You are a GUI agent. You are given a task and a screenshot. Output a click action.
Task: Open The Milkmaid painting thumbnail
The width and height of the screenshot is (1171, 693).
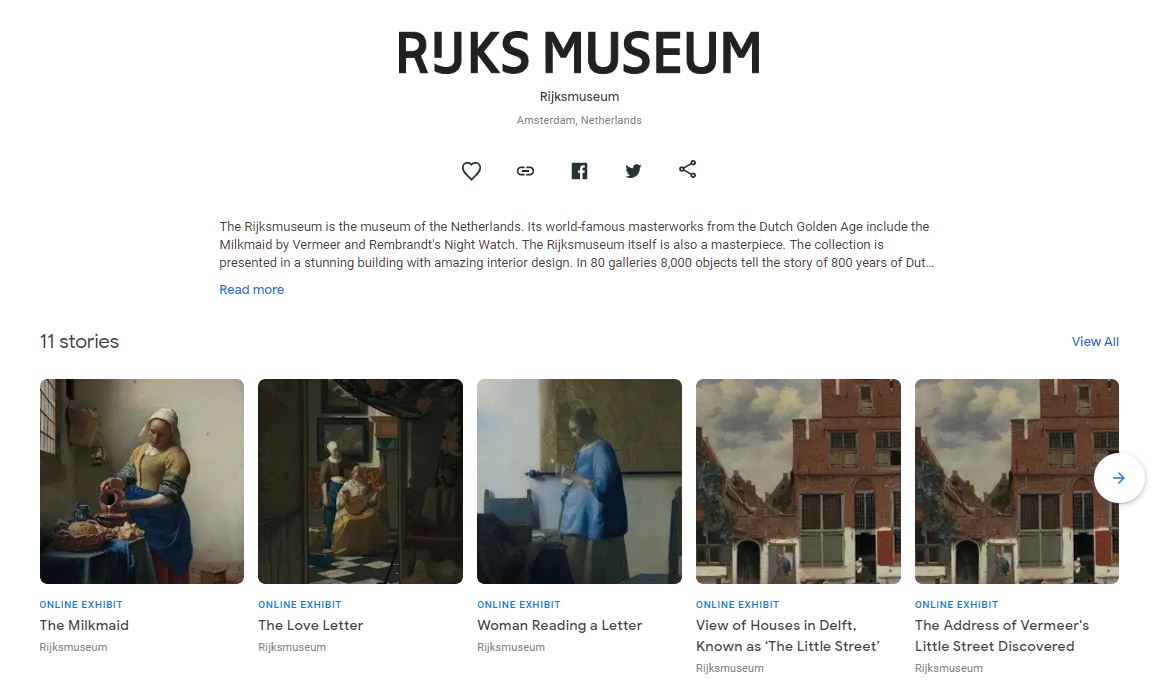(142, 481)
